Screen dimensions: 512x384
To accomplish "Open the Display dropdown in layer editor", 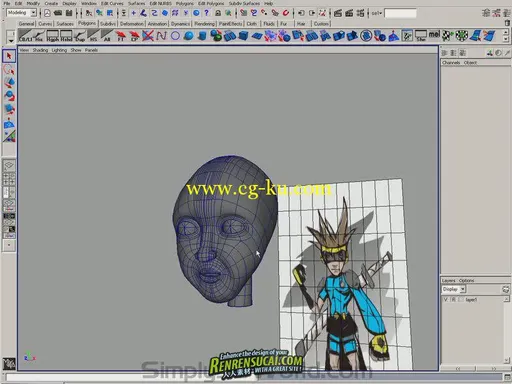I will pyautogui.click(x=453, y=289).
